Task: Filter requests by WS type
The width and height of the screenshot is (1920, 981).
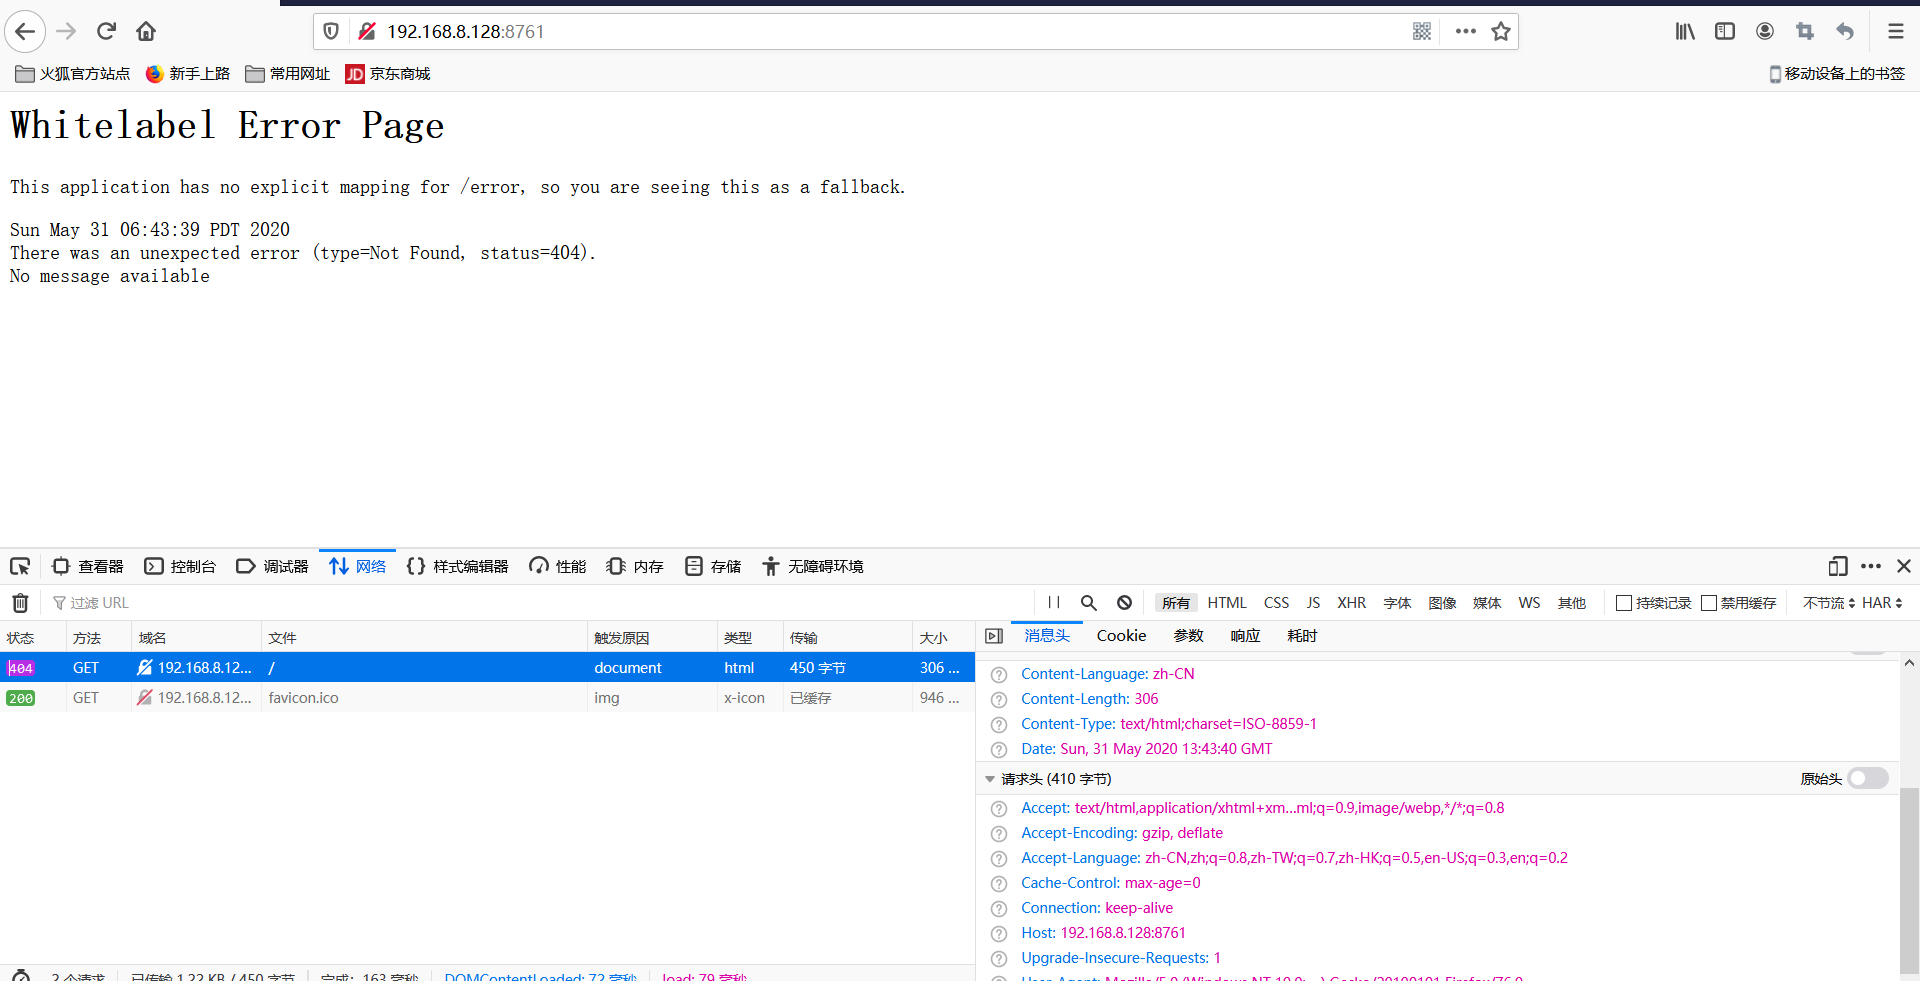Action: [1529, 603]
